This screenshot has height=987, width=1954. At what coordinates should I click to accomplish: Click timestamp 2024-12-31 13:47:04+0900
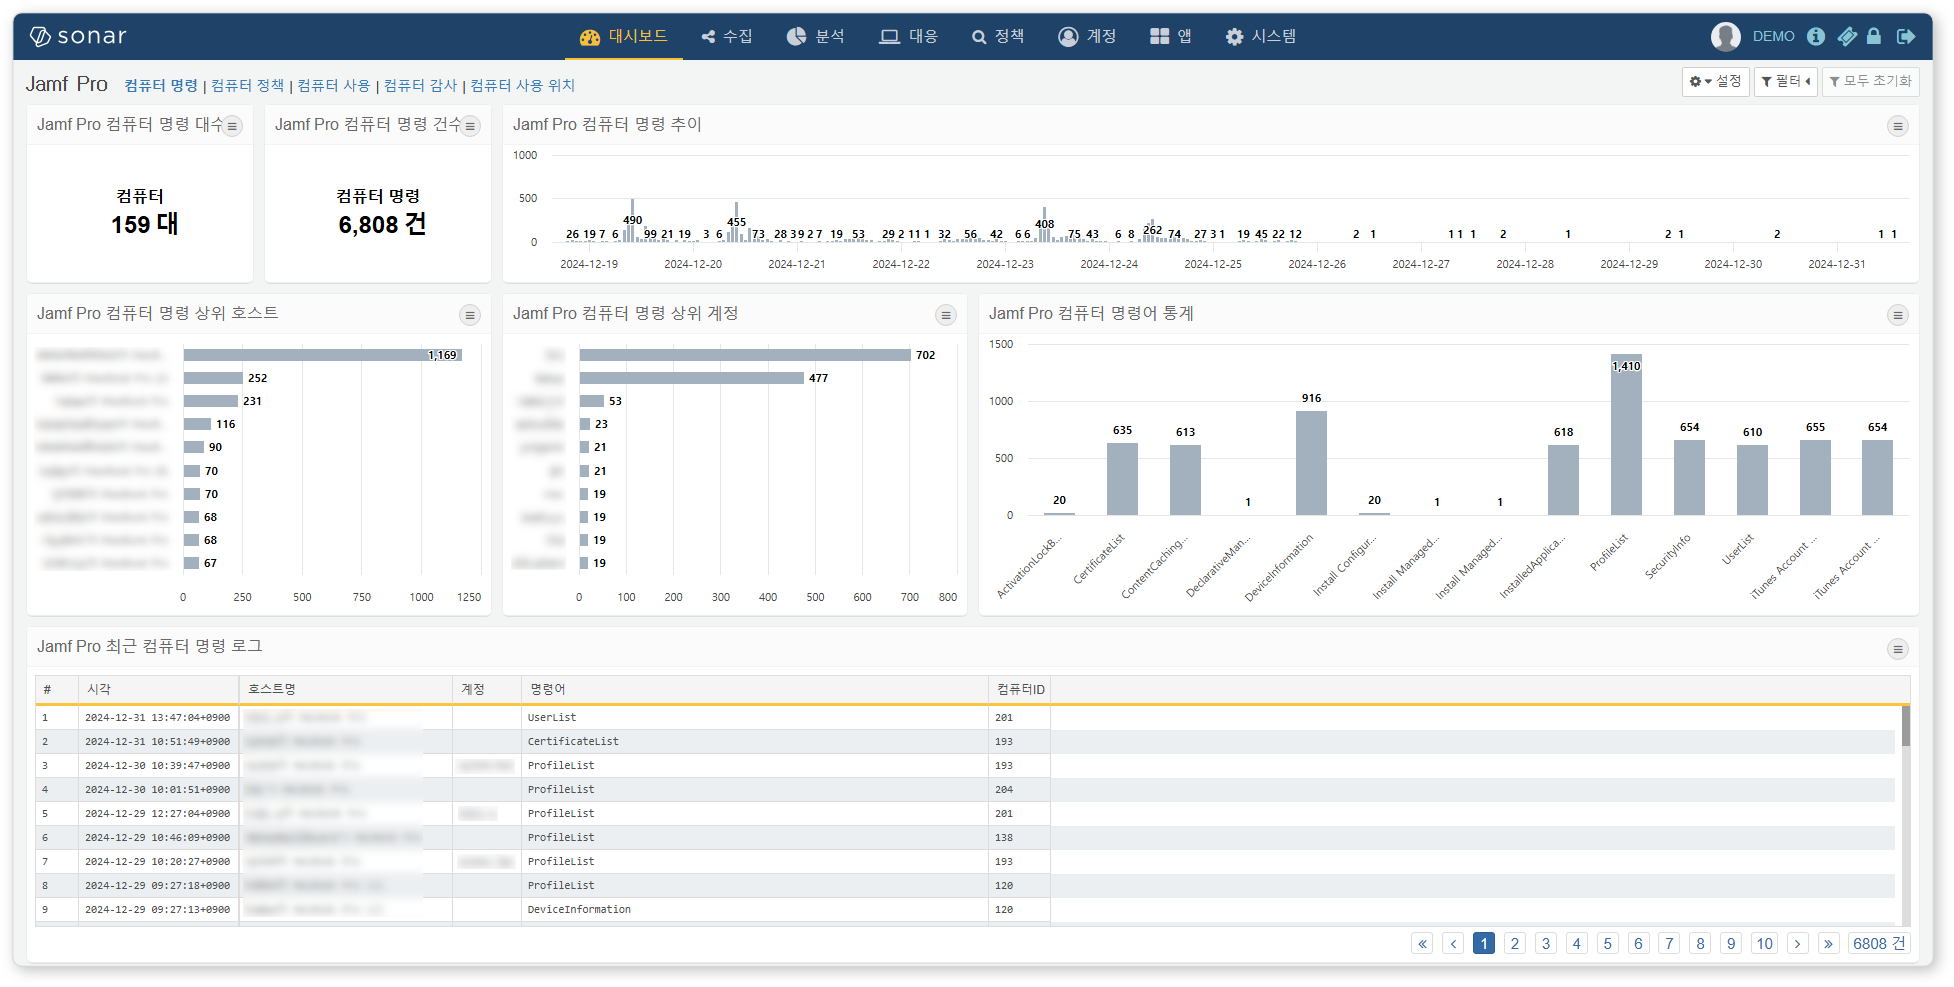(157, 717)
